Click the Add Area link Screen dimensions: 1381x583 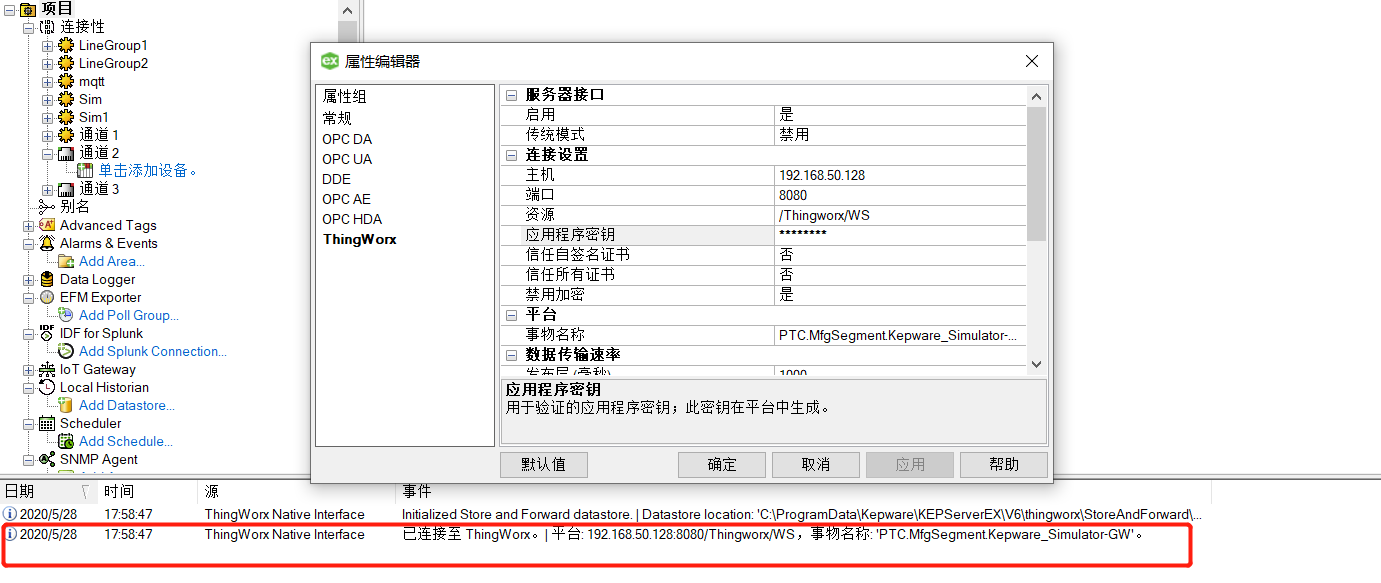(112, 262)
